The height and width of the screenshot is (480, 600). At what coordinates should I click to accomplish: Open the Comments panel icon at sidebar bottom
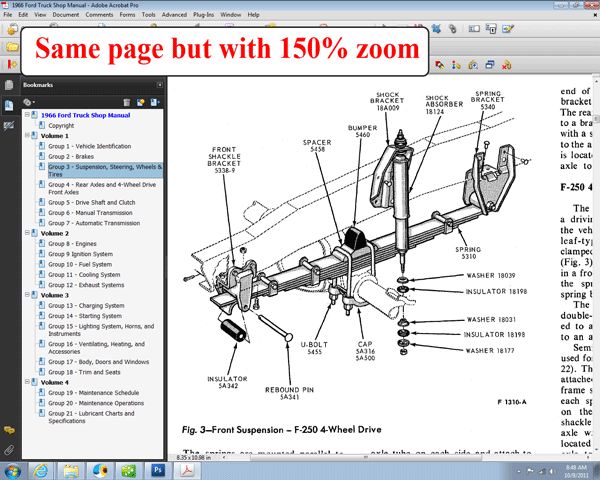9,430
